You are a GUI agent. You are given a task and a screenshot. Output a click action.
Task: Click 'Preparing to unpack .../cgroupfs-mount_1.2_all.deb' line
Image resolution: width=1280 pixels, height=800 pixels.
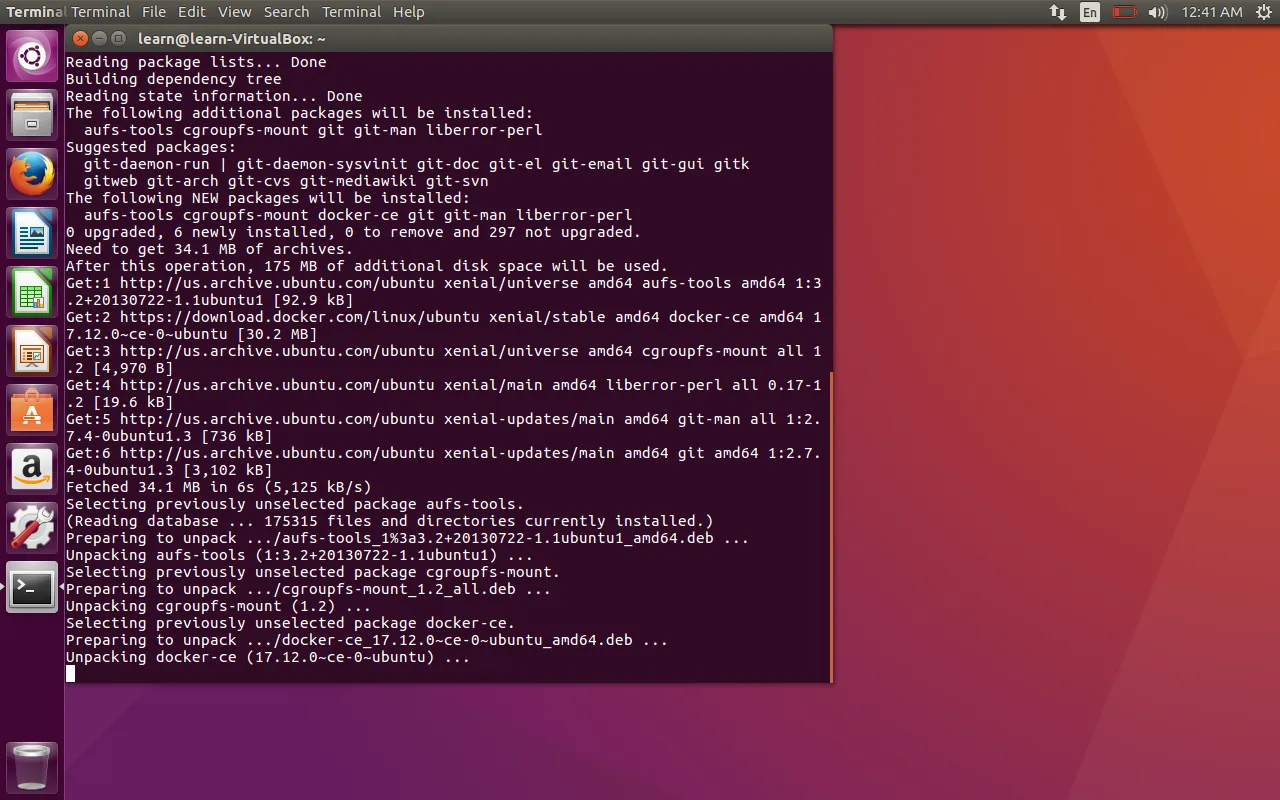click(309, 589)
